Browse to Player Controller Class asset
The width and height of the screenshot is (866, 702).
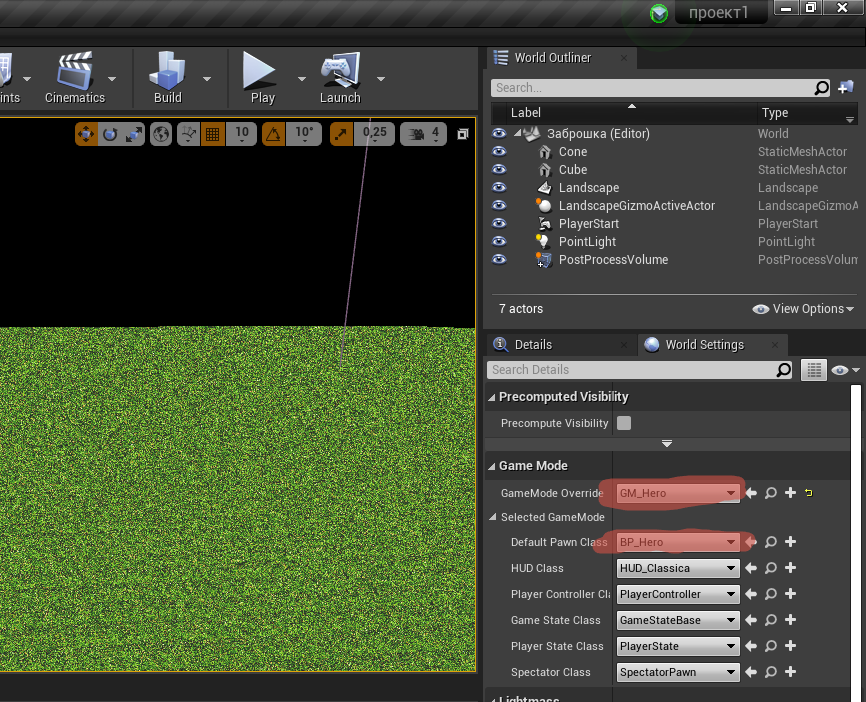(770, 594)
